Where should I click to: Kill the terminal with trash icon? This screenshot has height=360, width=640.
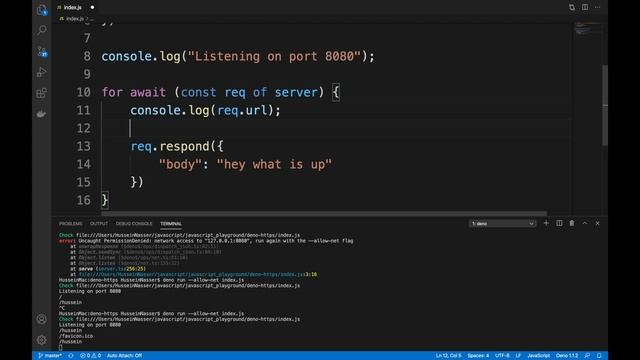[572, 223]
